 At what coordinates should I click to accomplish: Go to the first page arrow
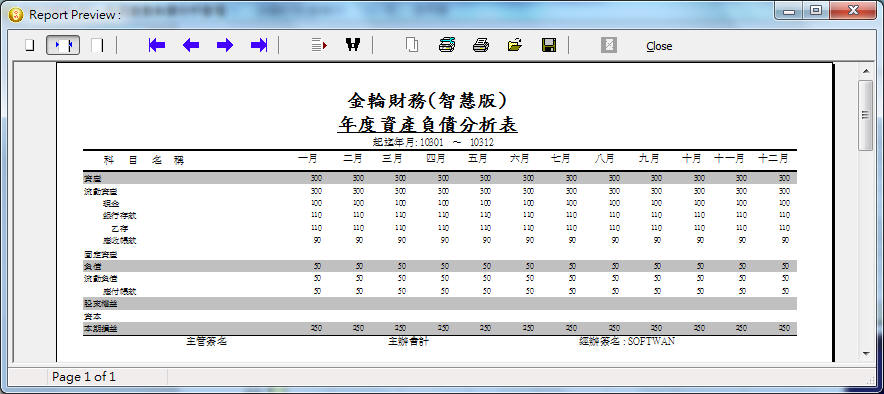tap(157, 46)
